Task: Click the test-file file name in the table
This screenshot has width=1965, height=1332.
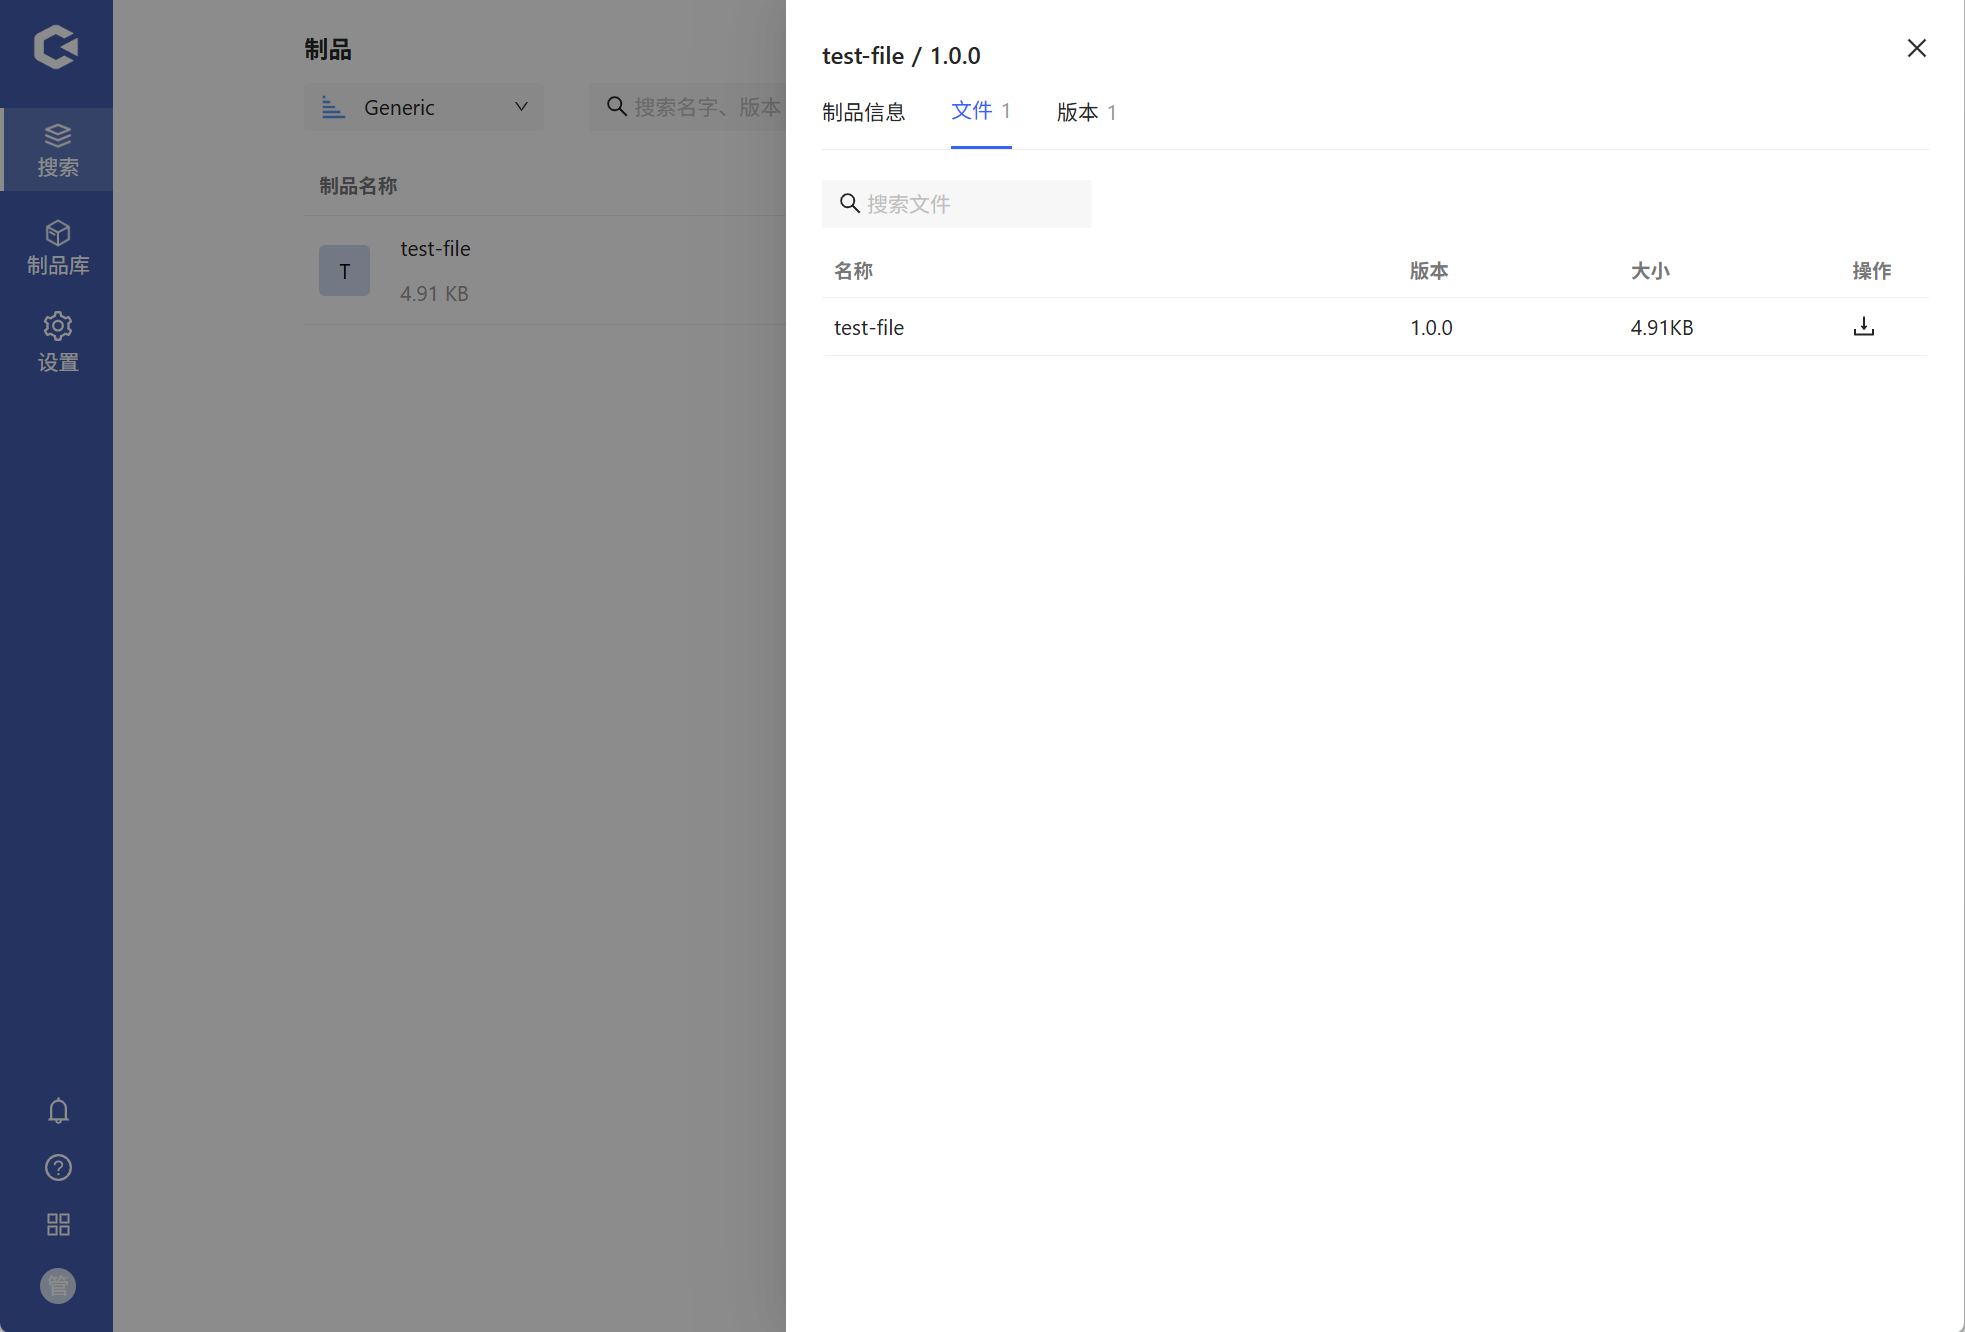Action: tap(869, 327)
